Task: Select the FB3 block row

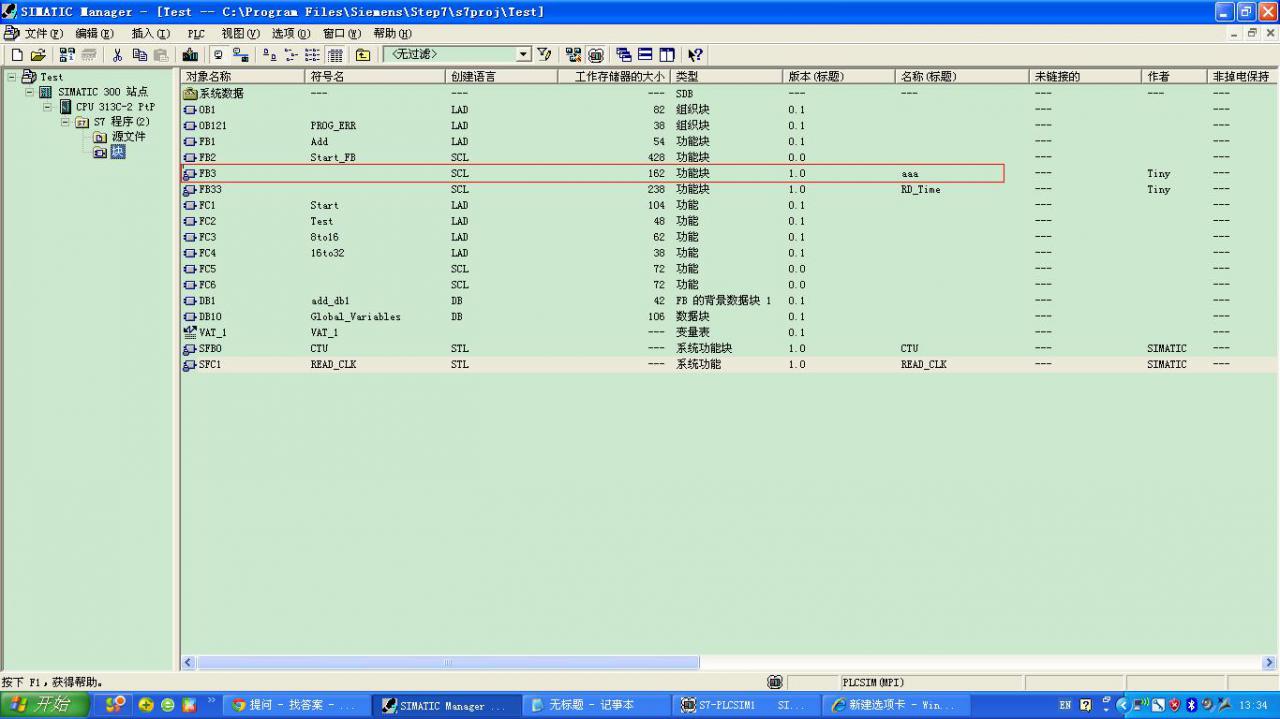Action: [592, 174]
